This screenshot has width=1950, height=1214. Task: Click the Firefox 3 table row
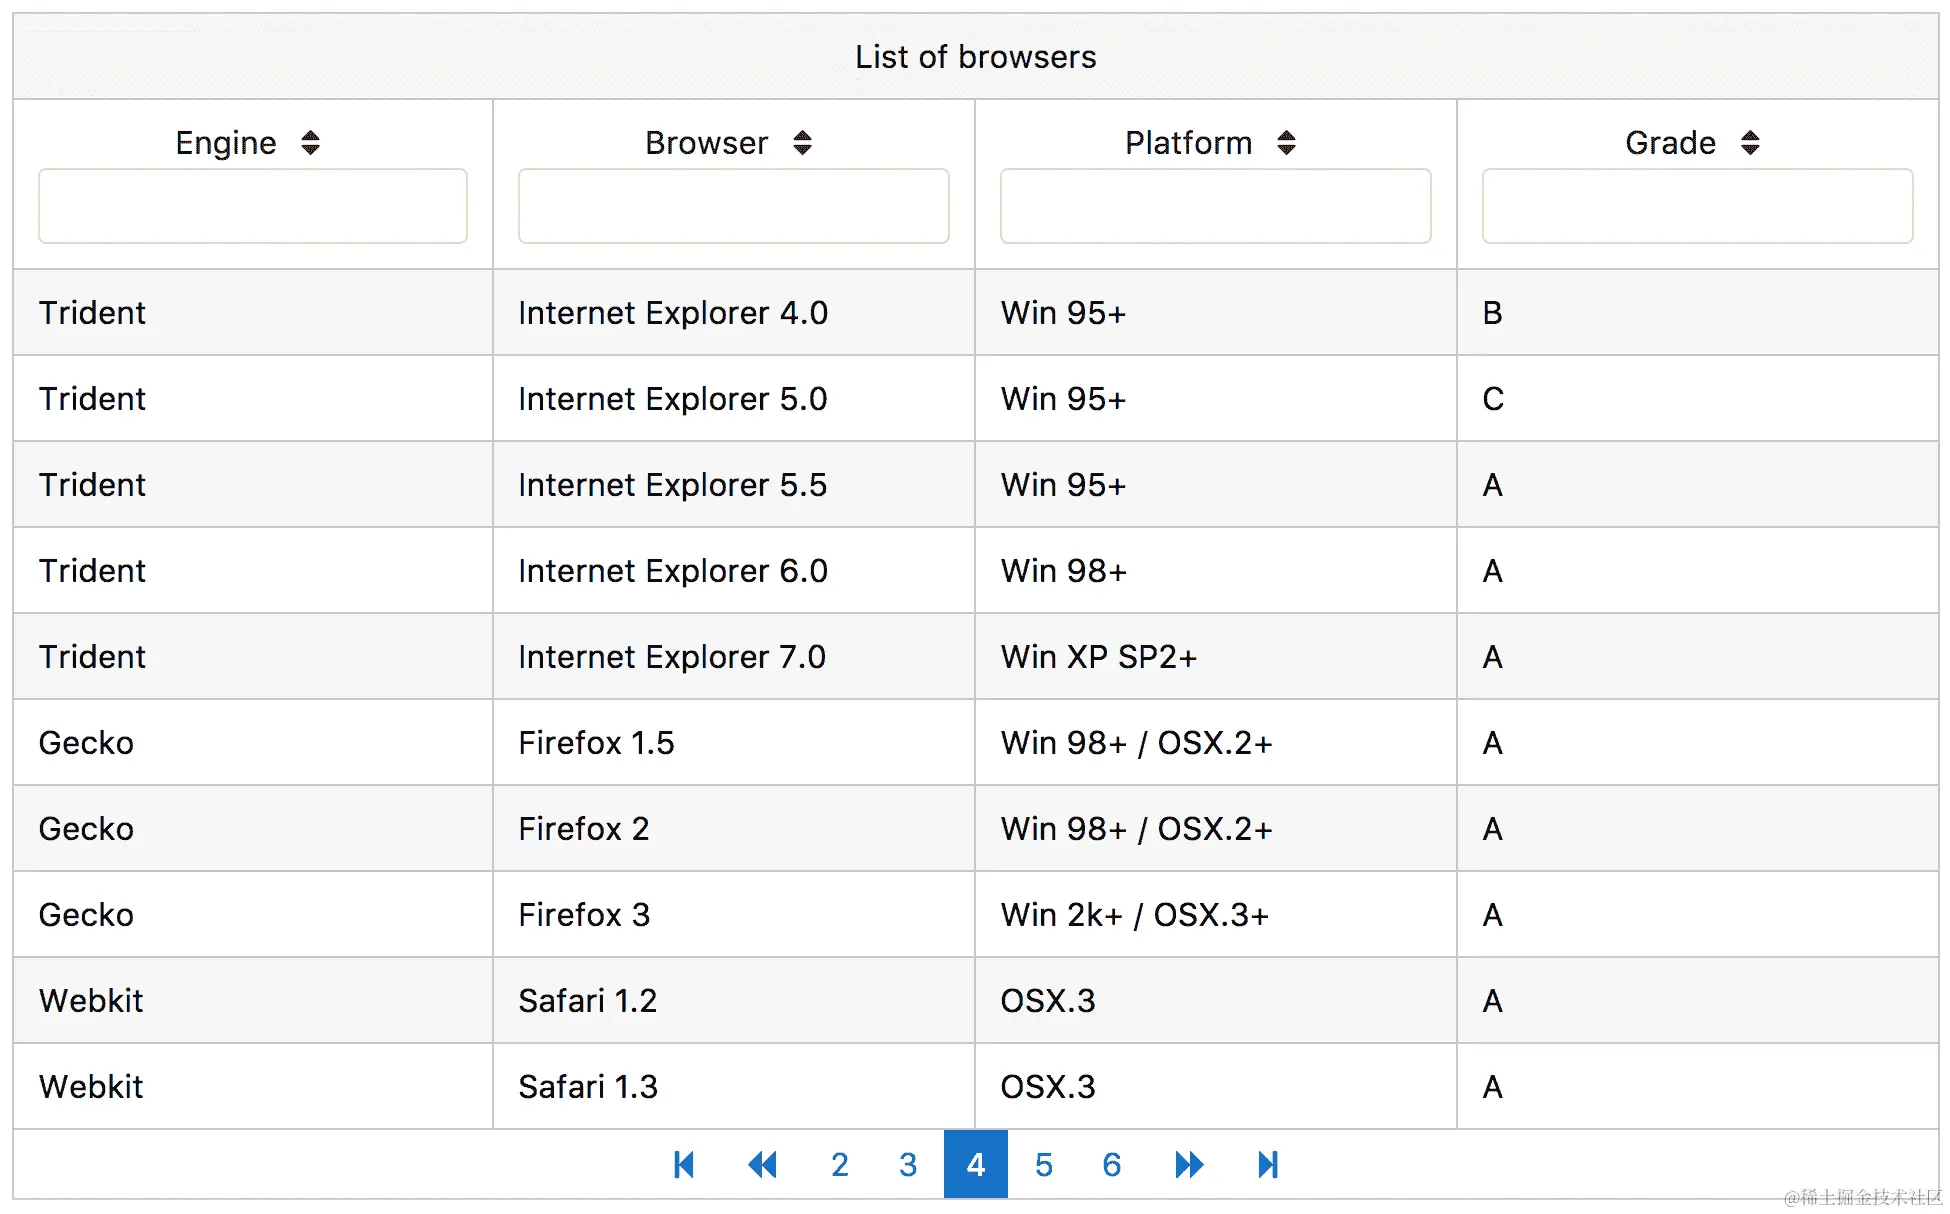[584, 915]
